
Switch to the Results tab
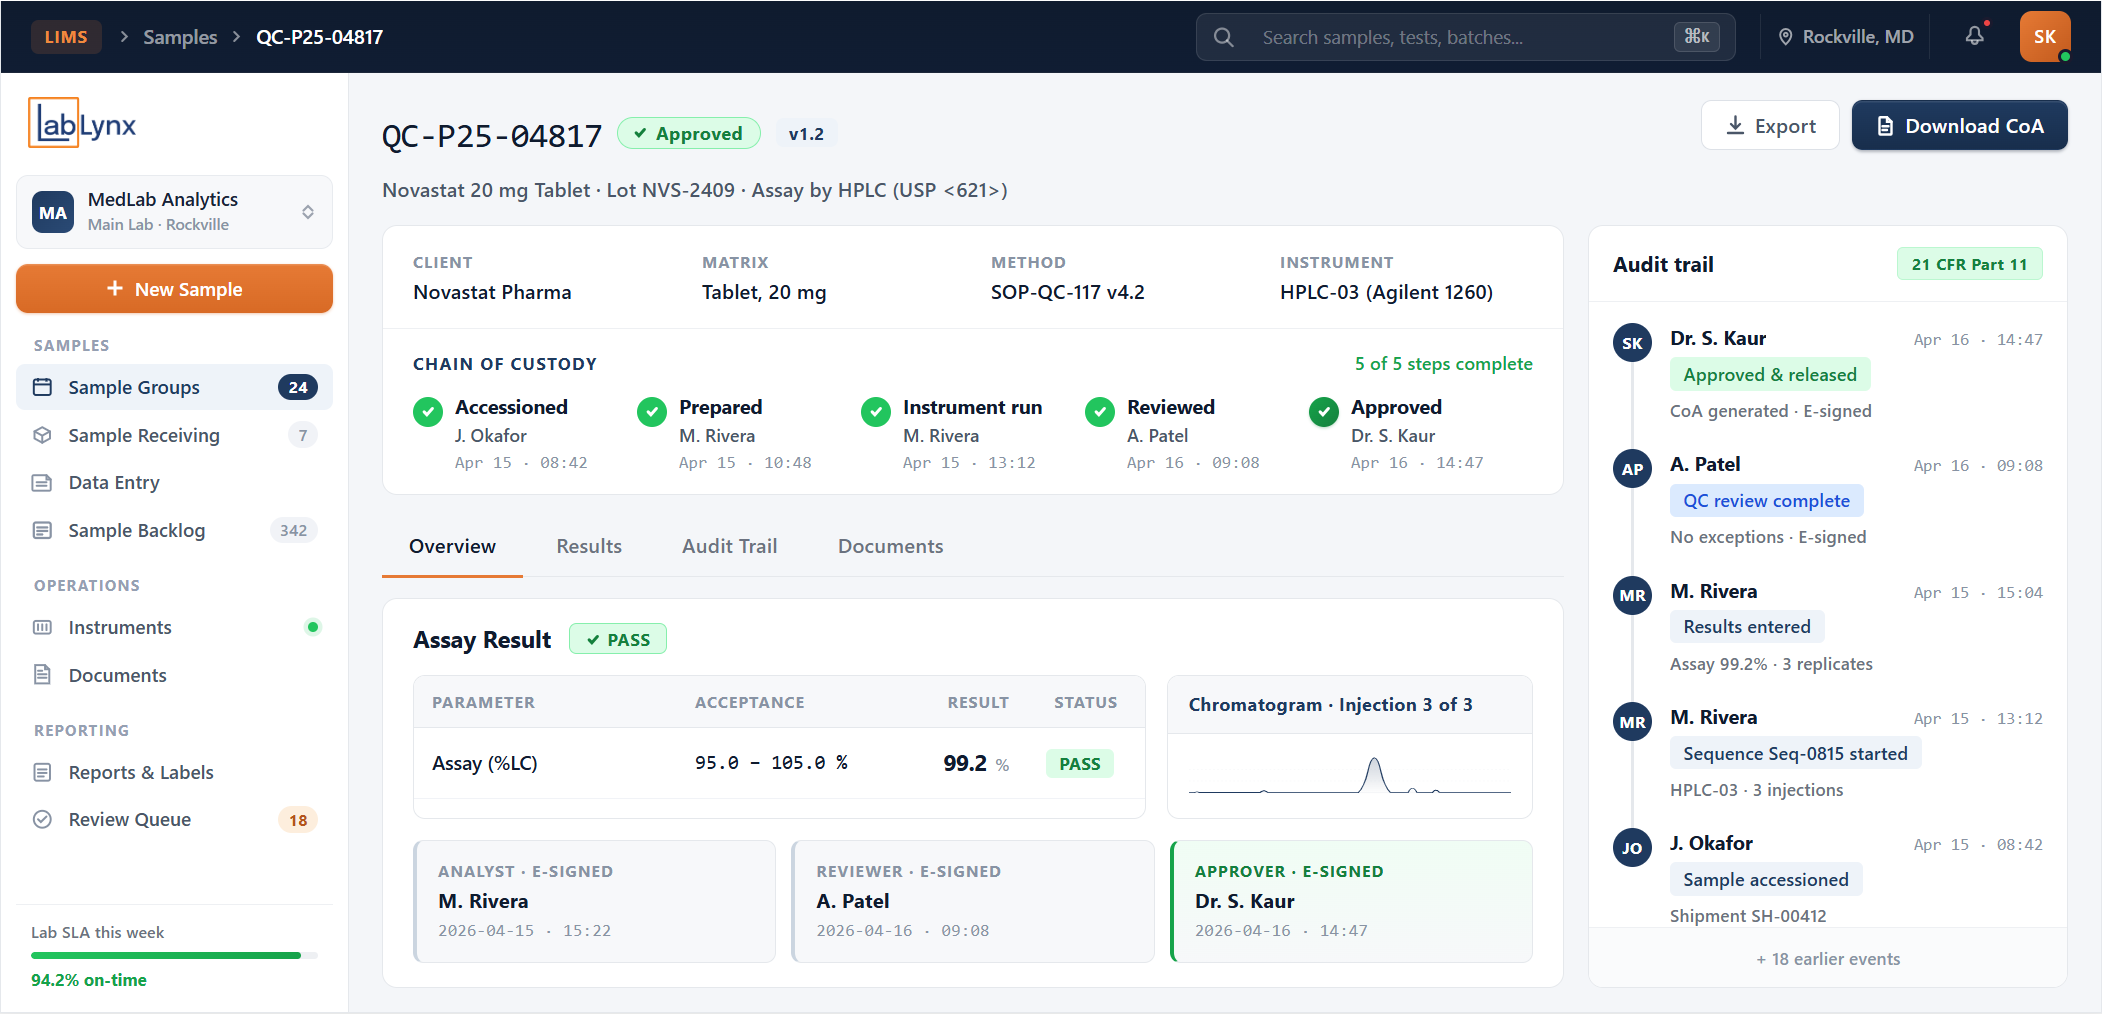click(589, 546)
